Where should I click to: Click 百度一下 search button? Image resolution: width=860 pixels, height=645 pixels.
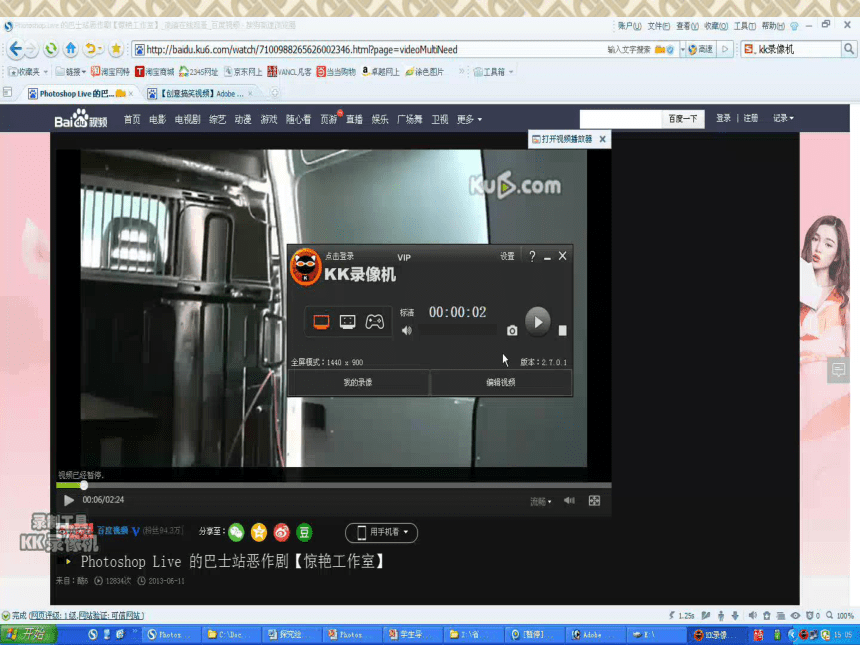click(683, 118)
